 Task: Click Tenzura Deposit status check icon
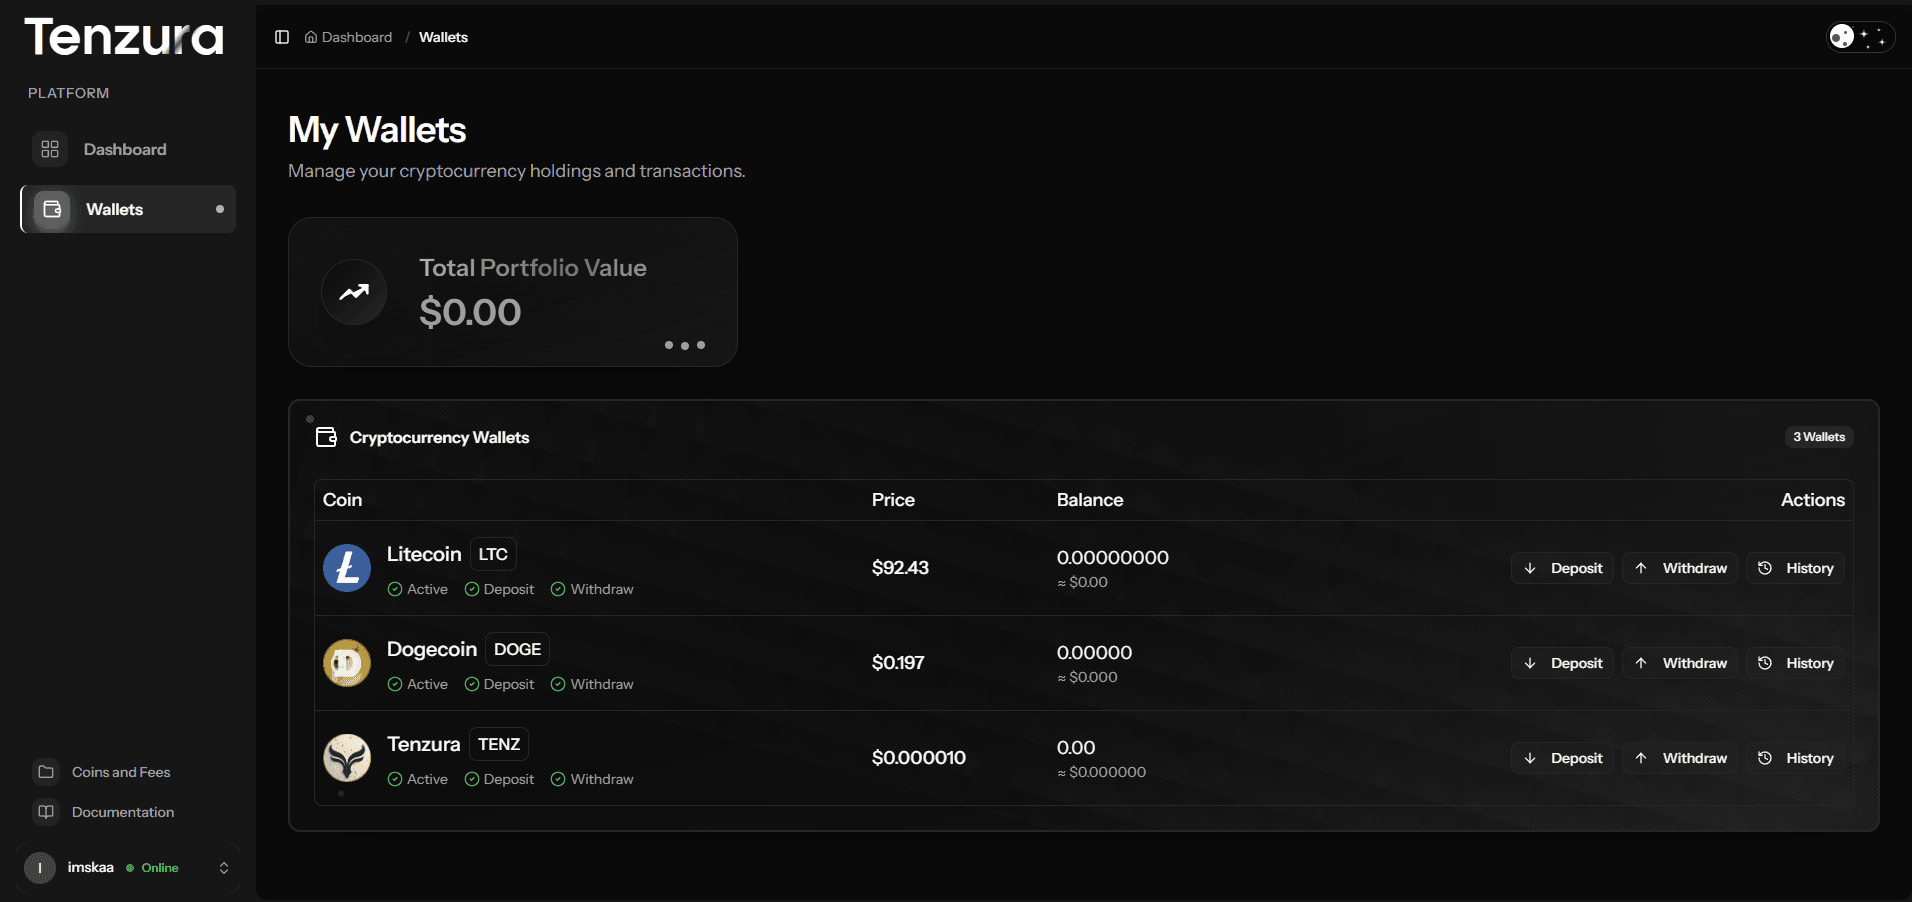pyautogui.click(x=472, y=779)
